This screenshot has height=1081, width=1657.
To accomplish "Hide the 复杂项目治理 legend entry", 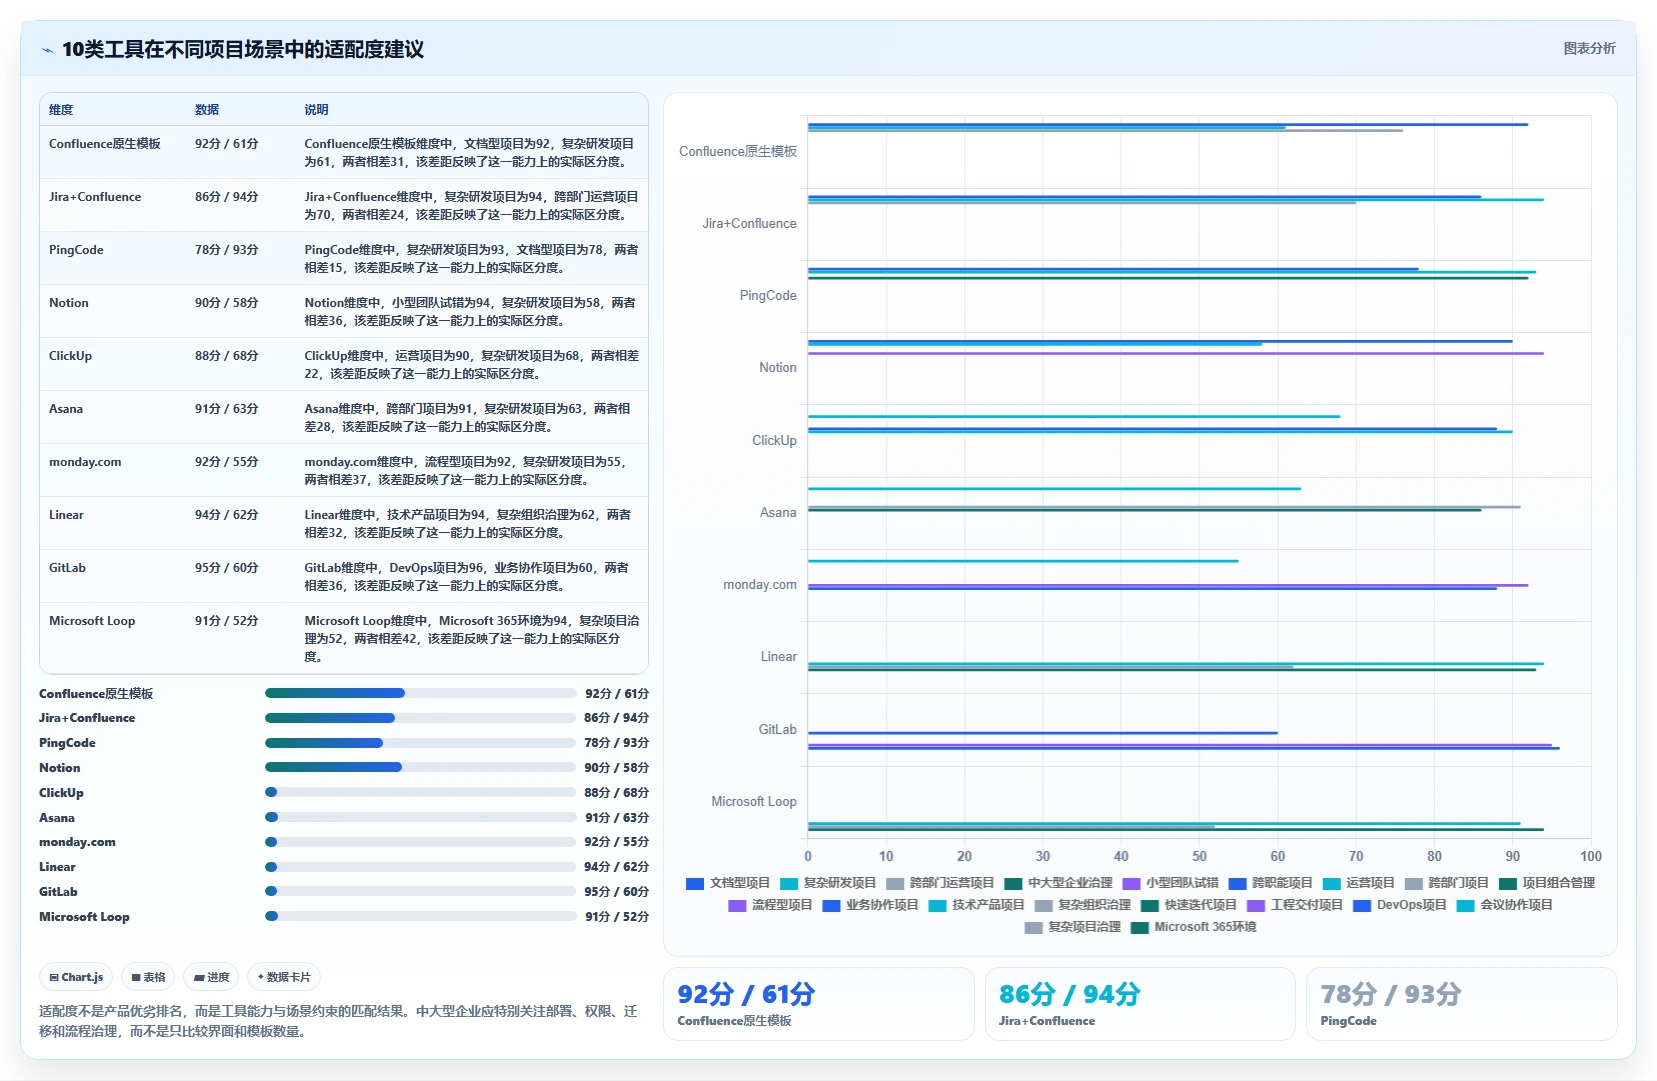I will (x=1073, y=927).
